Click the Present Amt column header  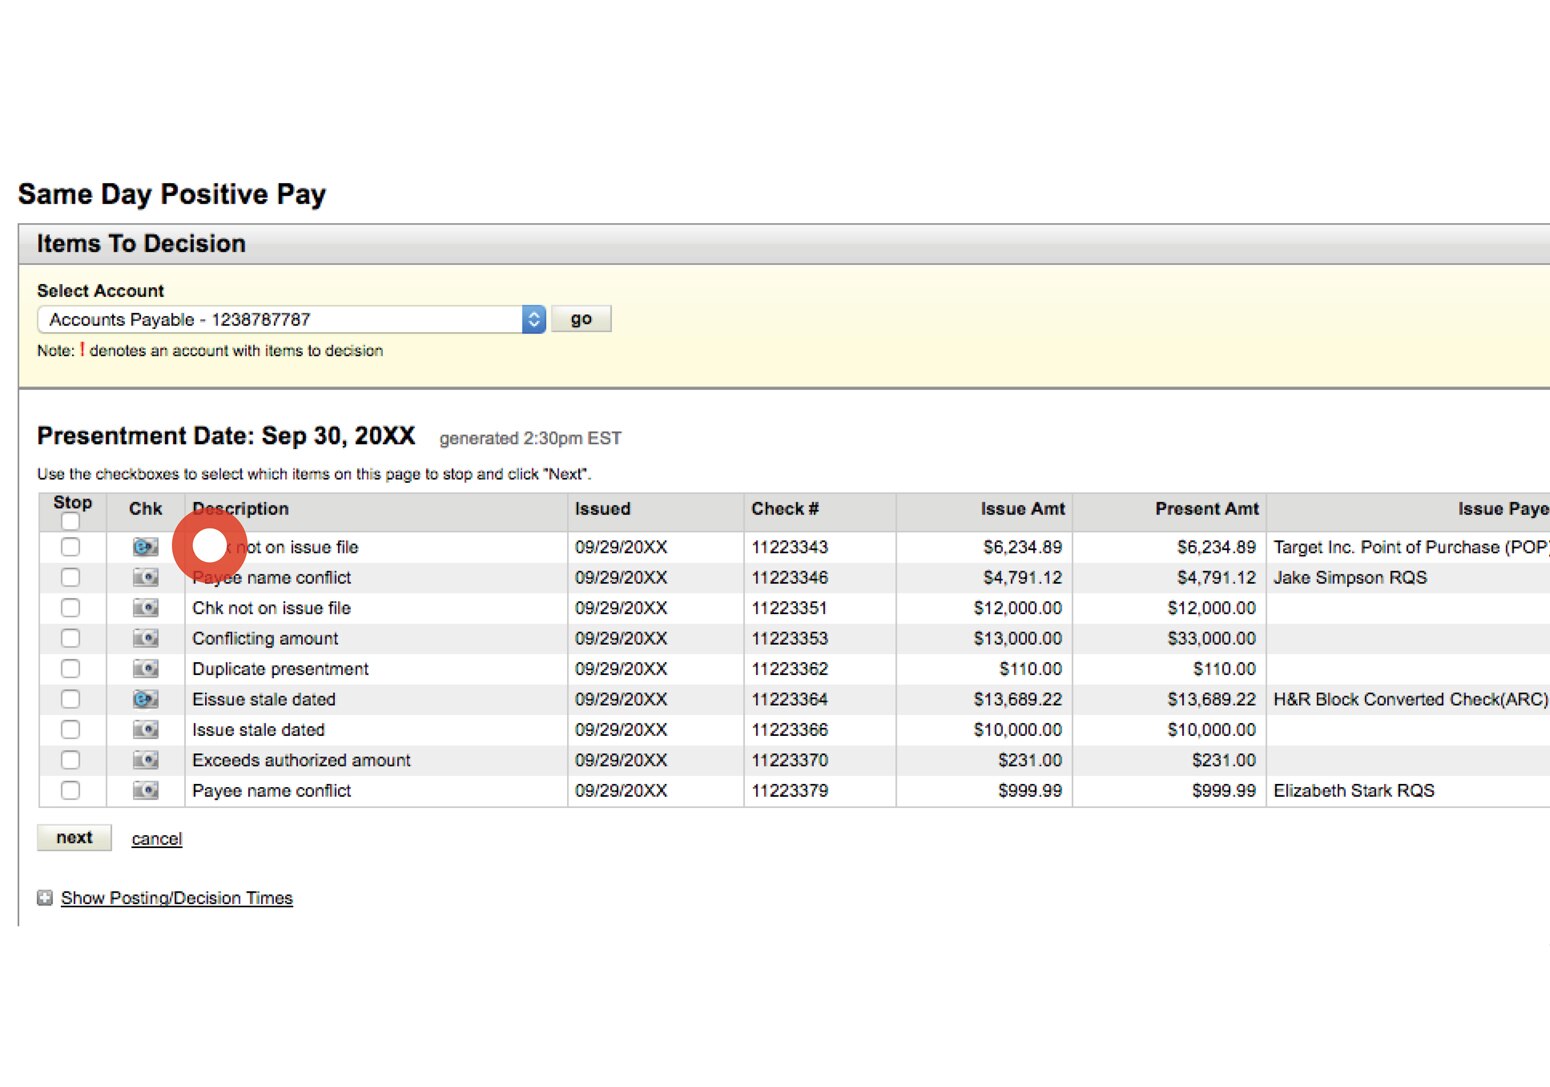point(1207,509)
